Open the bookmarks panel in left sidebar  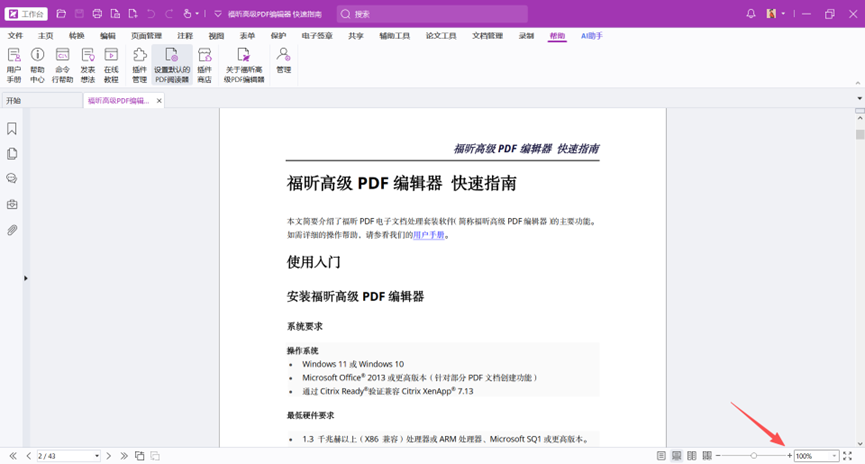click(12, 129)
